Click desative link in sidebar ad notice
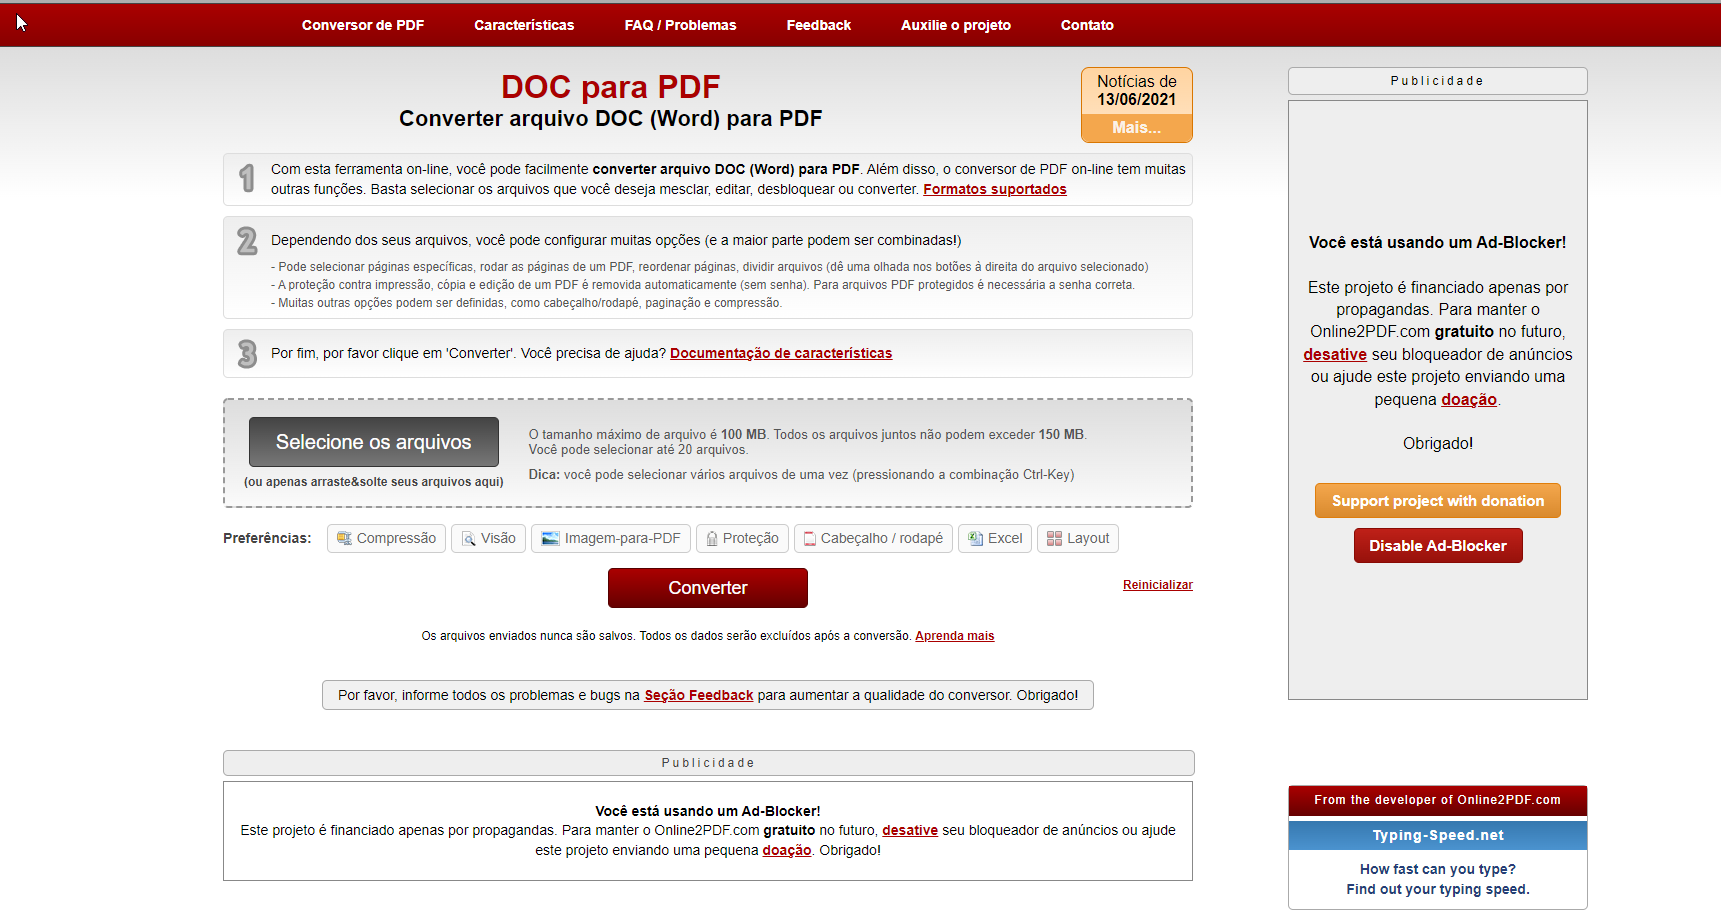 pyautogui.click(x=1335, y=354)
